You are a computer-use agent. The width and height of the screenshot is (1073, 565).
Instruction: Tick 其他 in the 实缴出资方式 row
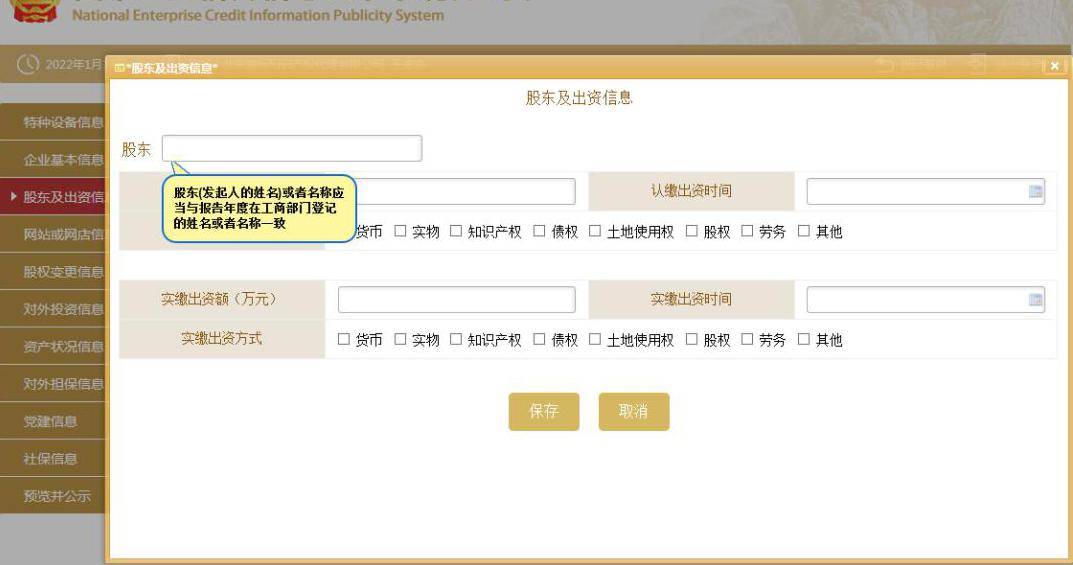tap(803, 339)
